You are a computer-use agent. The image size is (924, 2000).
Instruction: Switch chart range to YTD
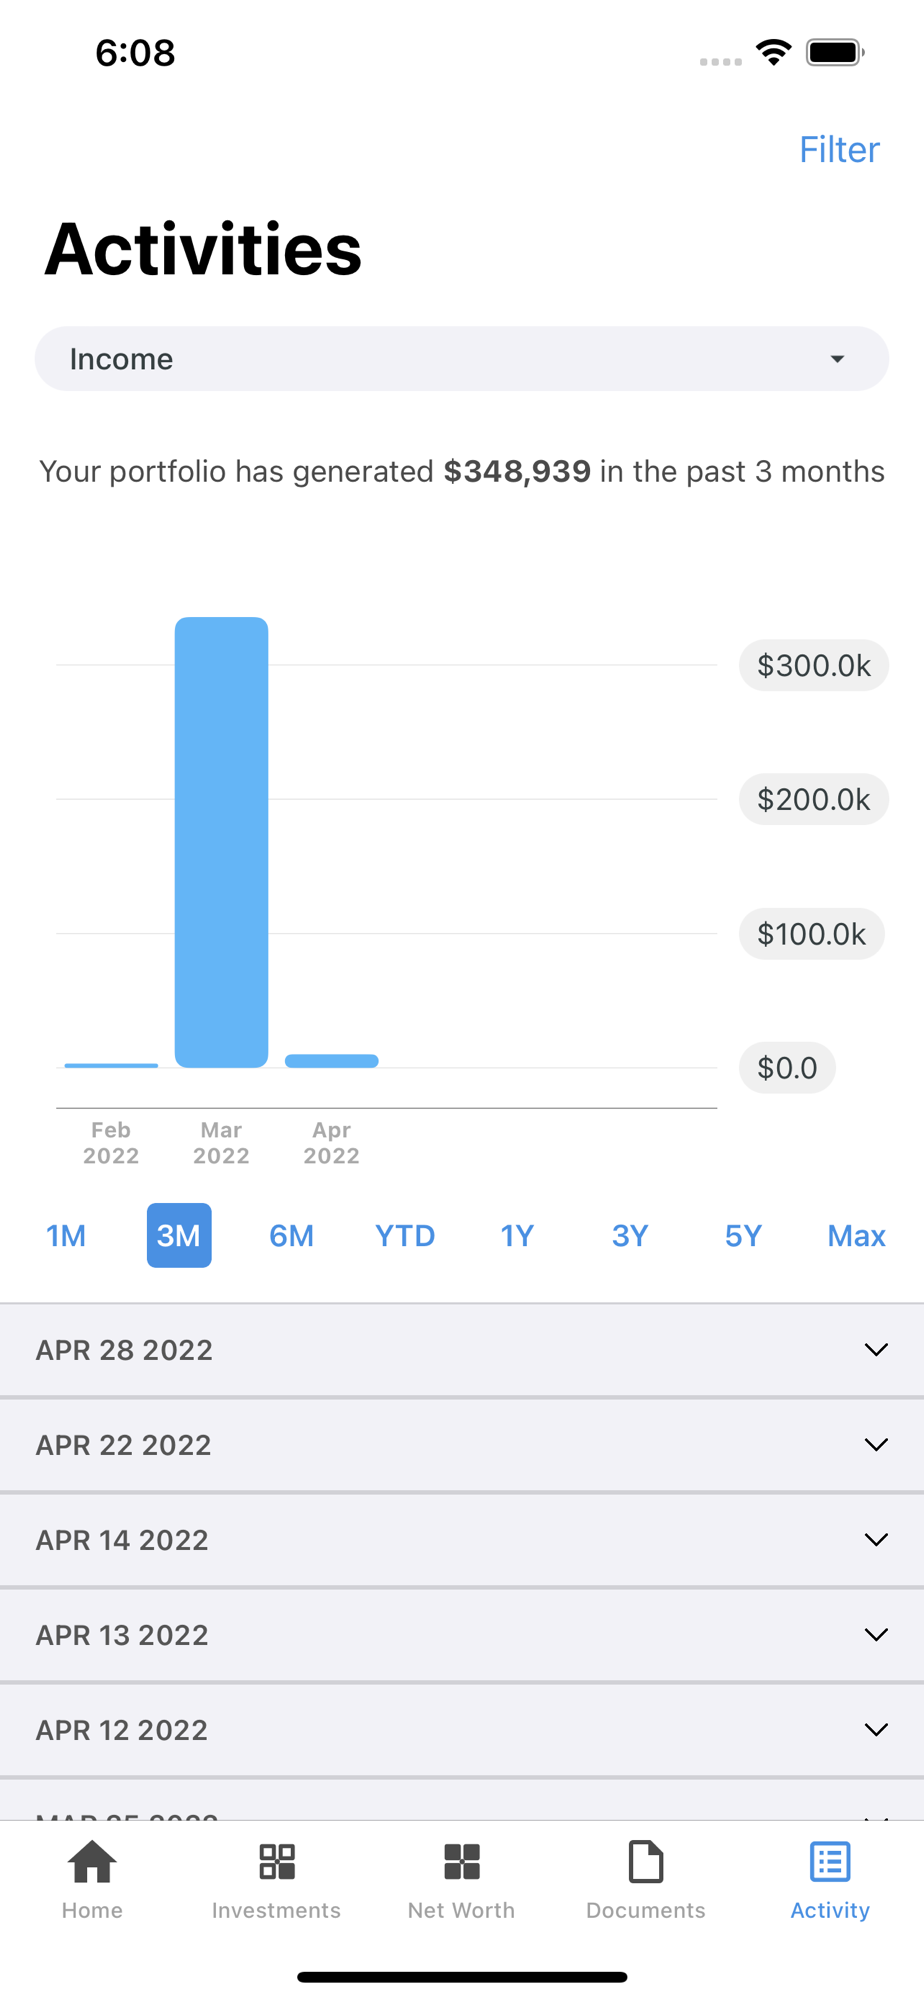[405, 1236]
